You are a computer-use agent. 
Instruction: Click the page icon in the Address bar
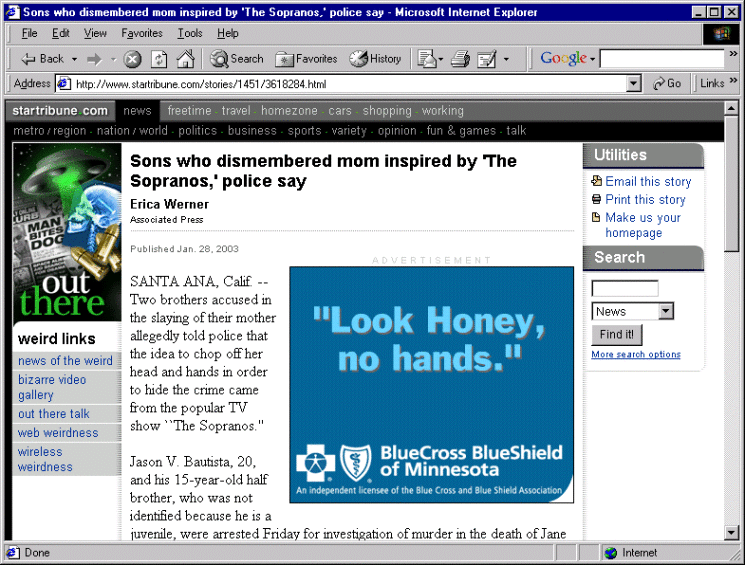(x=64, y=84)
